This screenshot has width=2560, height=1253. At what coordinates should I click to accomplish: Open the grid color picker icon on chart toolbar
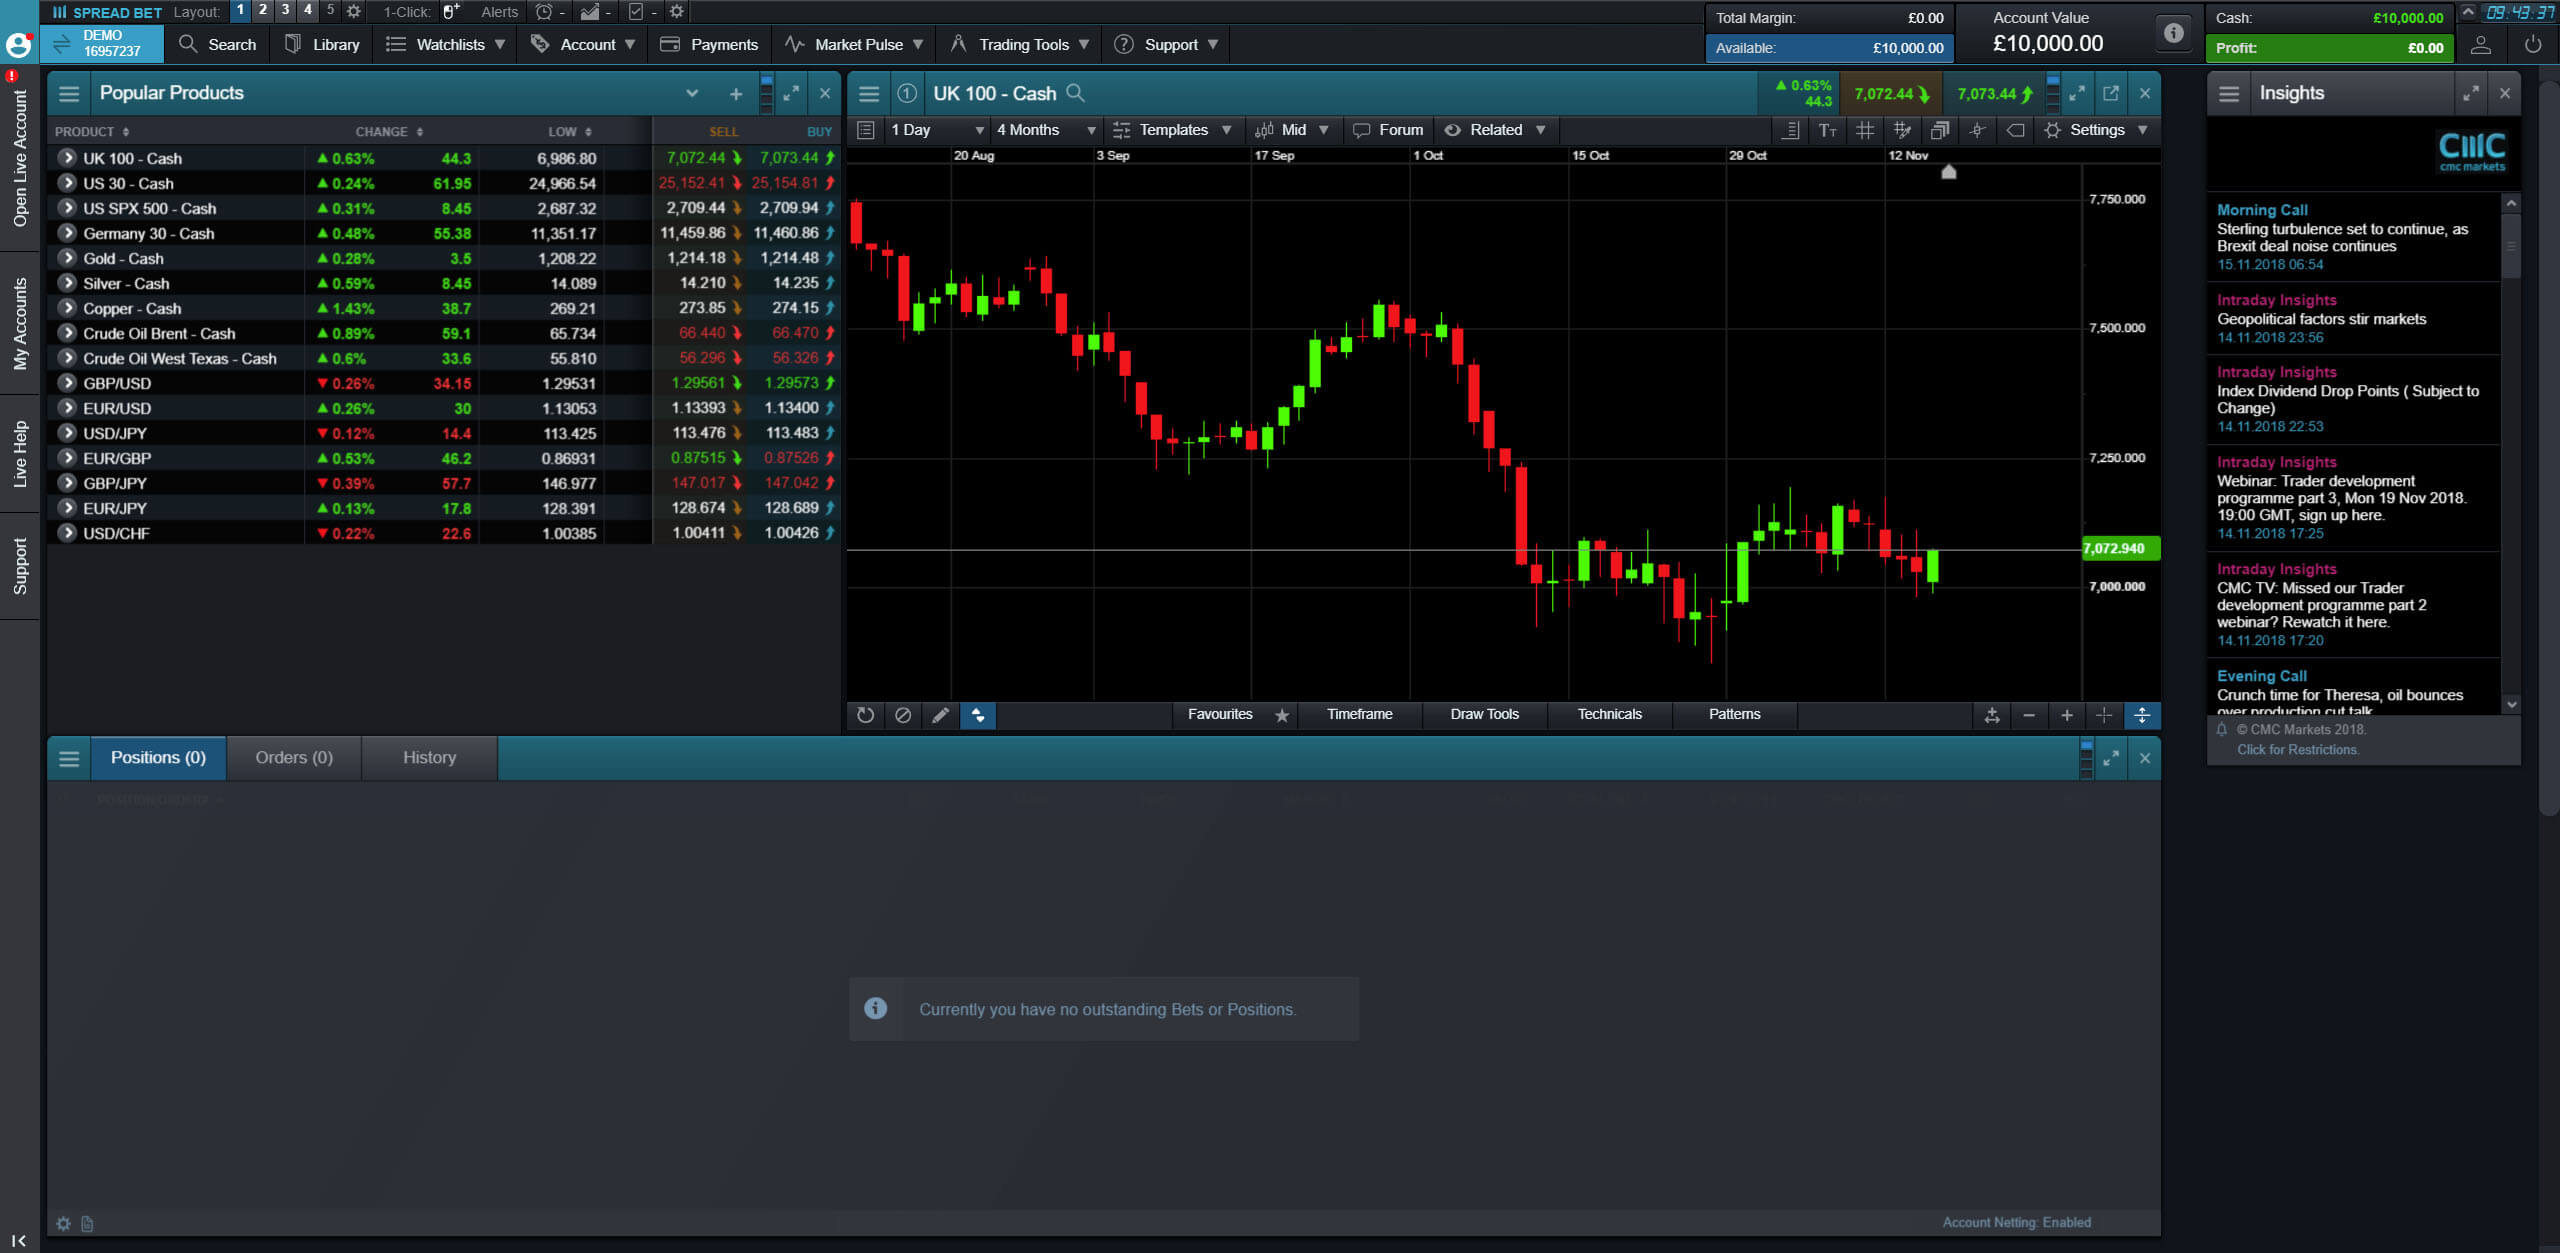(x=1902, y=130)
